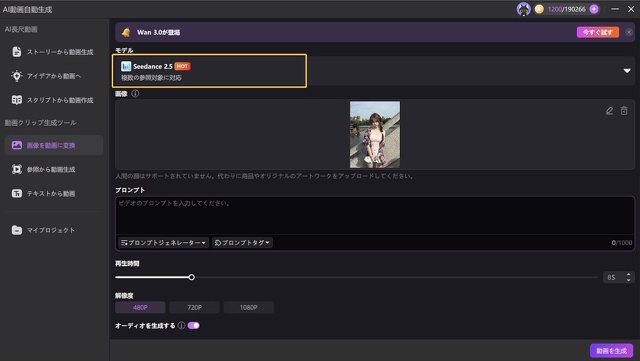Focus the prompt text field
Screen dimensions: 640x361
pyautogui.click(x=375, y=216)
